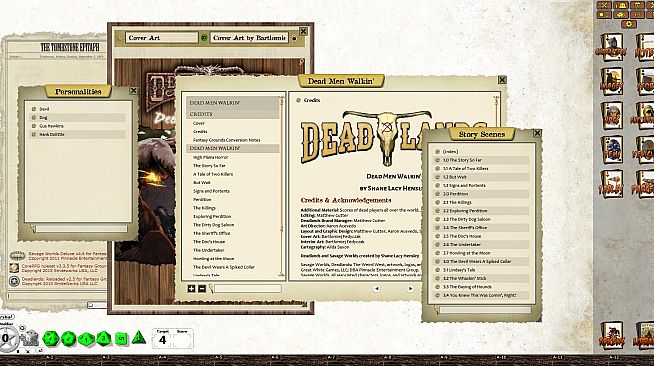Click the empty Score box

pyautogui.click(x=183, y=340)
